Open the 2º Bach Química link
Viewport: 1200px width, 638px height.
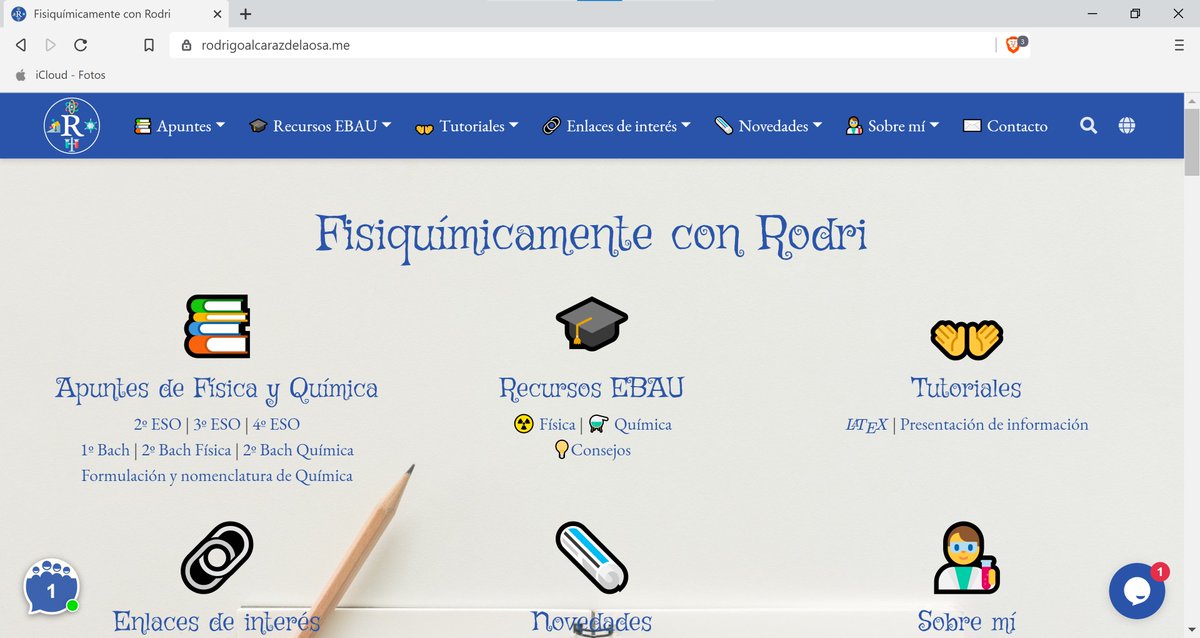click(x=299, y=450)
